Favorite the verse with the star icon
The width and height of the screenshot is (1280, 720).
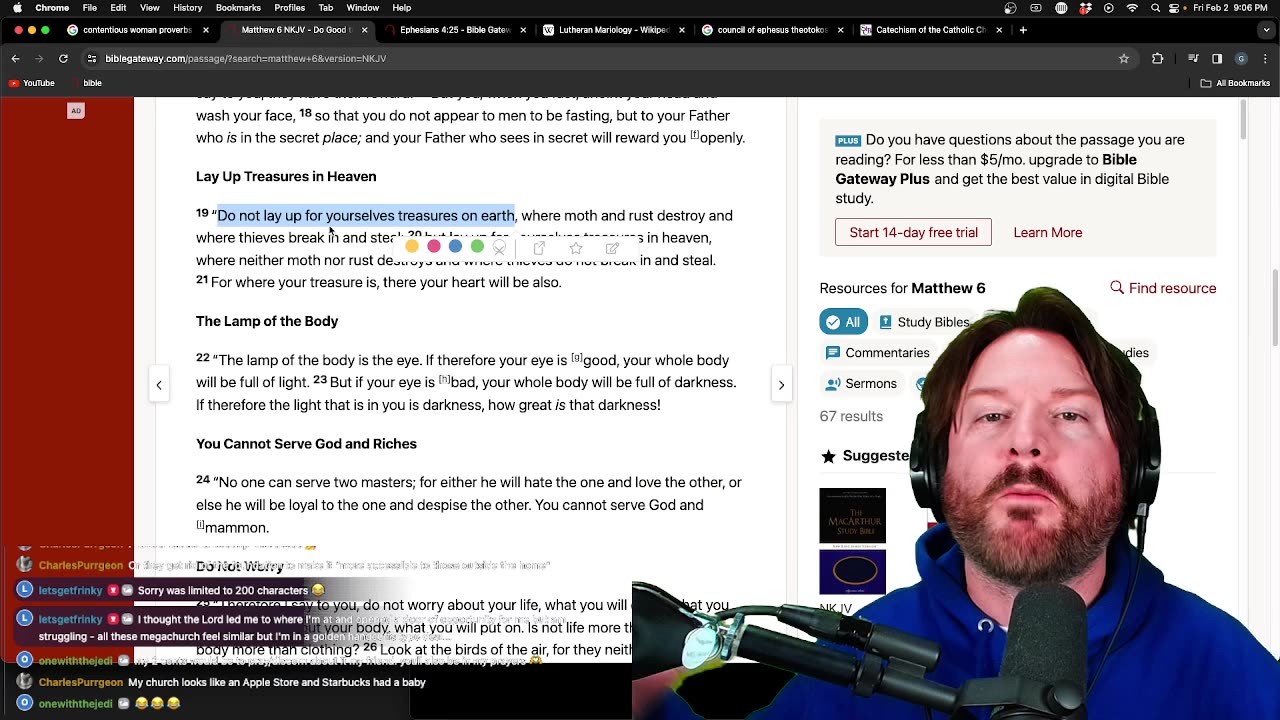pos(576,247)
